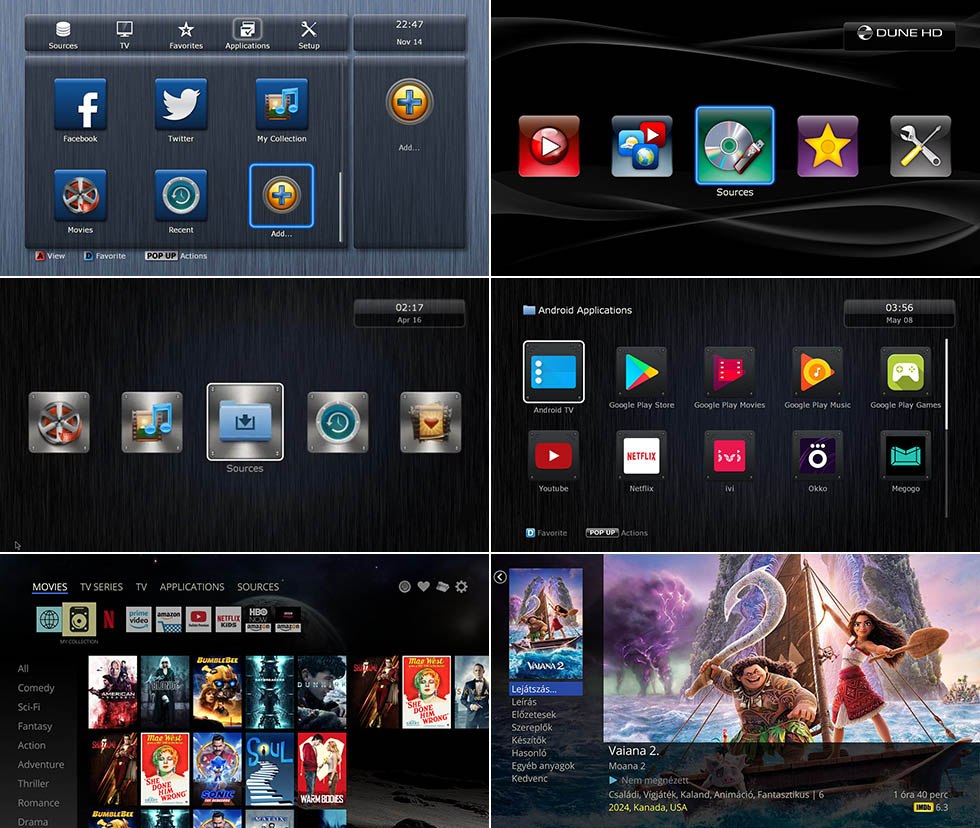Filter movies by Comedy genre
The width and height of the screenshot is (980, 828).
coord(36,688)
